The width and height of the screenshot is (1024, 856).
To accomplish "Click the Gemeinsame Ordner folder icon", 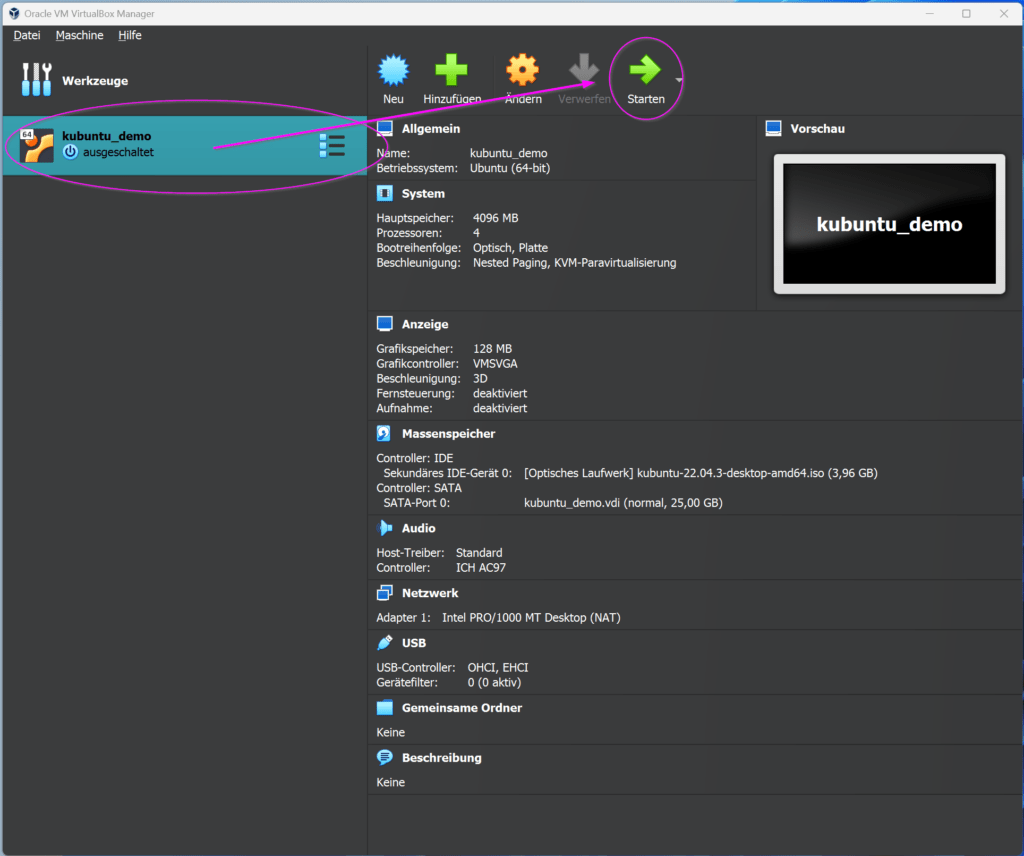I will [385, 708].
